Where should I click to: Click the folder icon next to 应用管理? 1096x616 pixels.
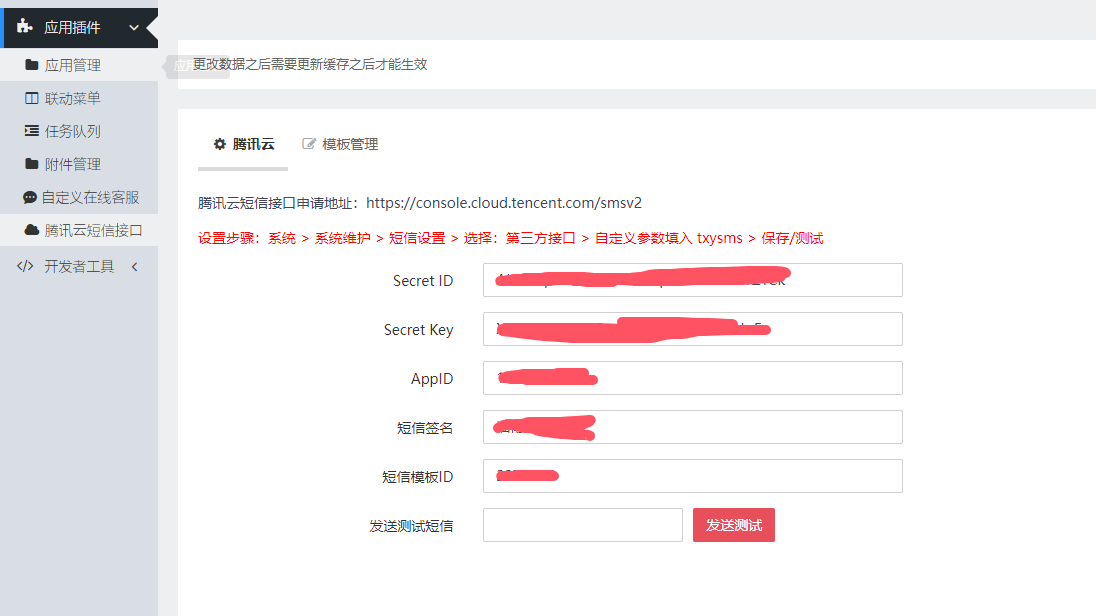[31, 65]
